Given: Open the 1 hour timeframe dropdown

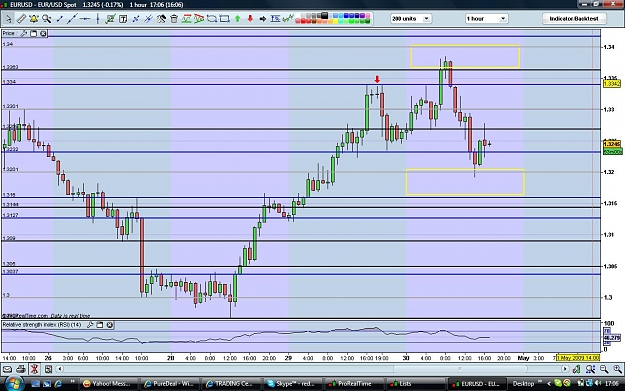Looking at the screenshot, I should click(486, 19).
